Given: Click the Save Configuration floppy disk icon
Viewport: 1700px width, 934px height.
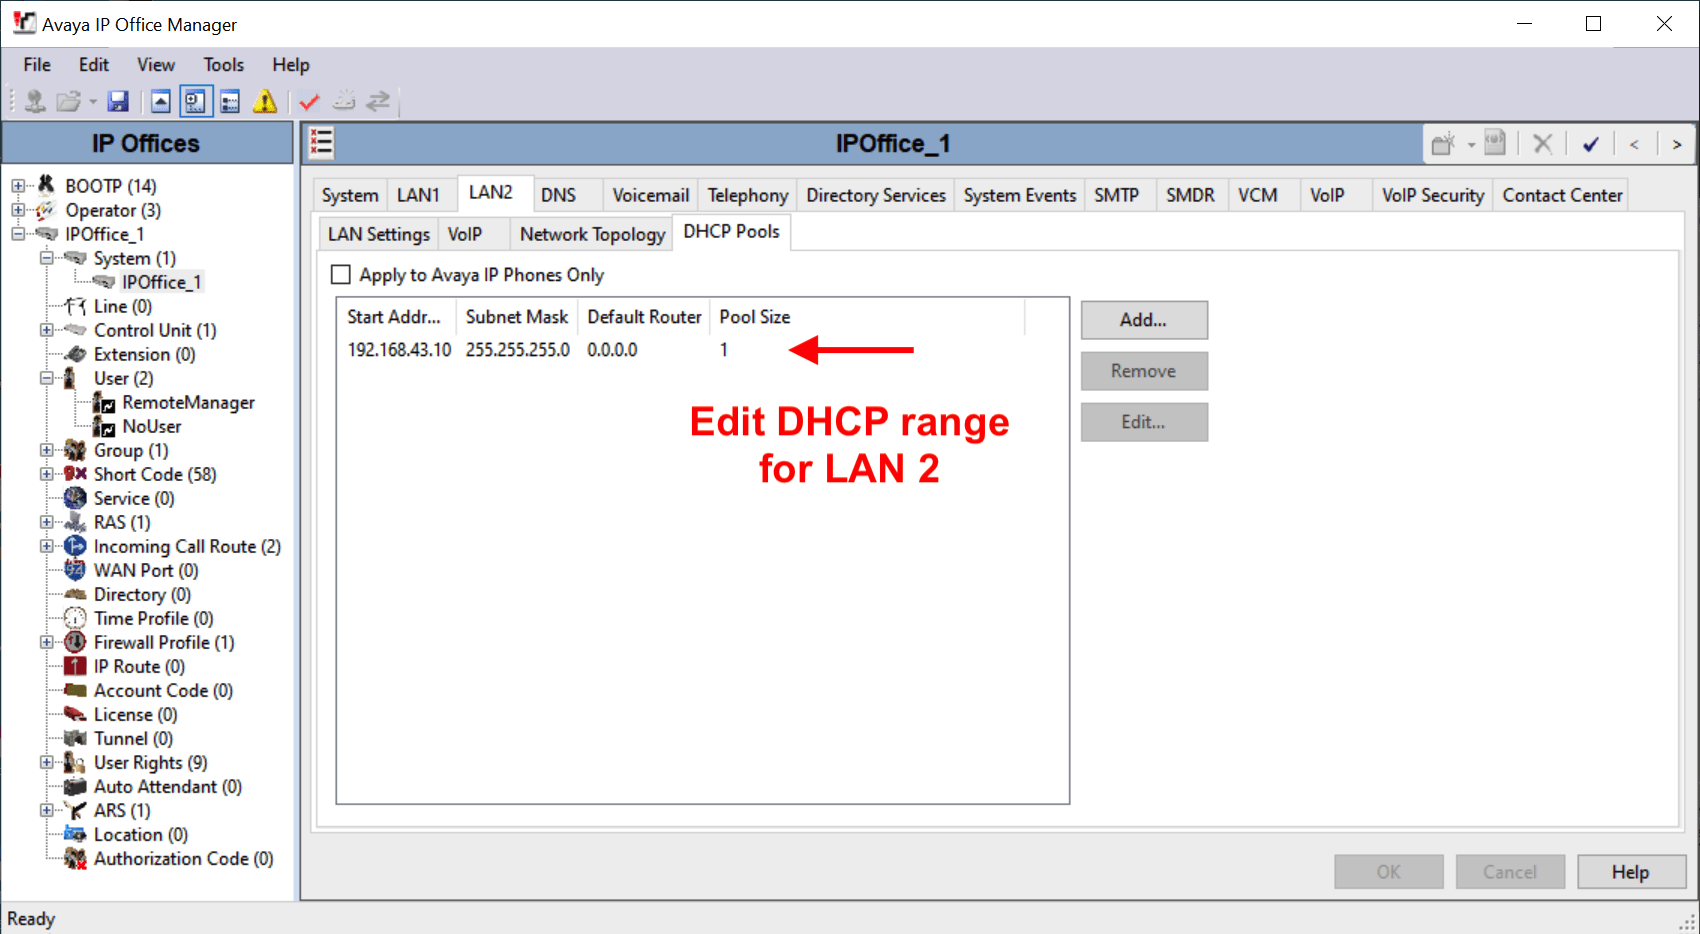Looking at the screenshot, I should click(119, 101).
